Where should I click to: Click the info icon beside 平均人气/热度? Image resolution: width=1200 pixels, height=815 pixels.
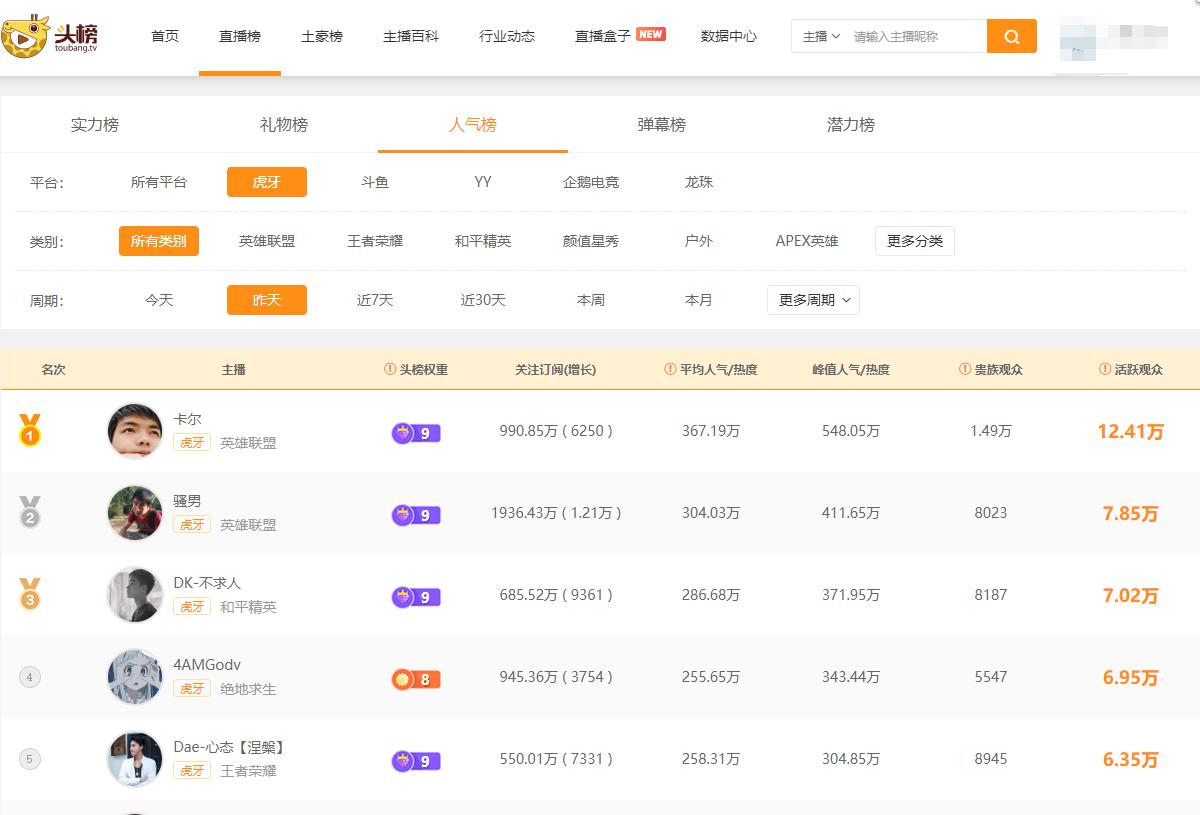[670, 369]
